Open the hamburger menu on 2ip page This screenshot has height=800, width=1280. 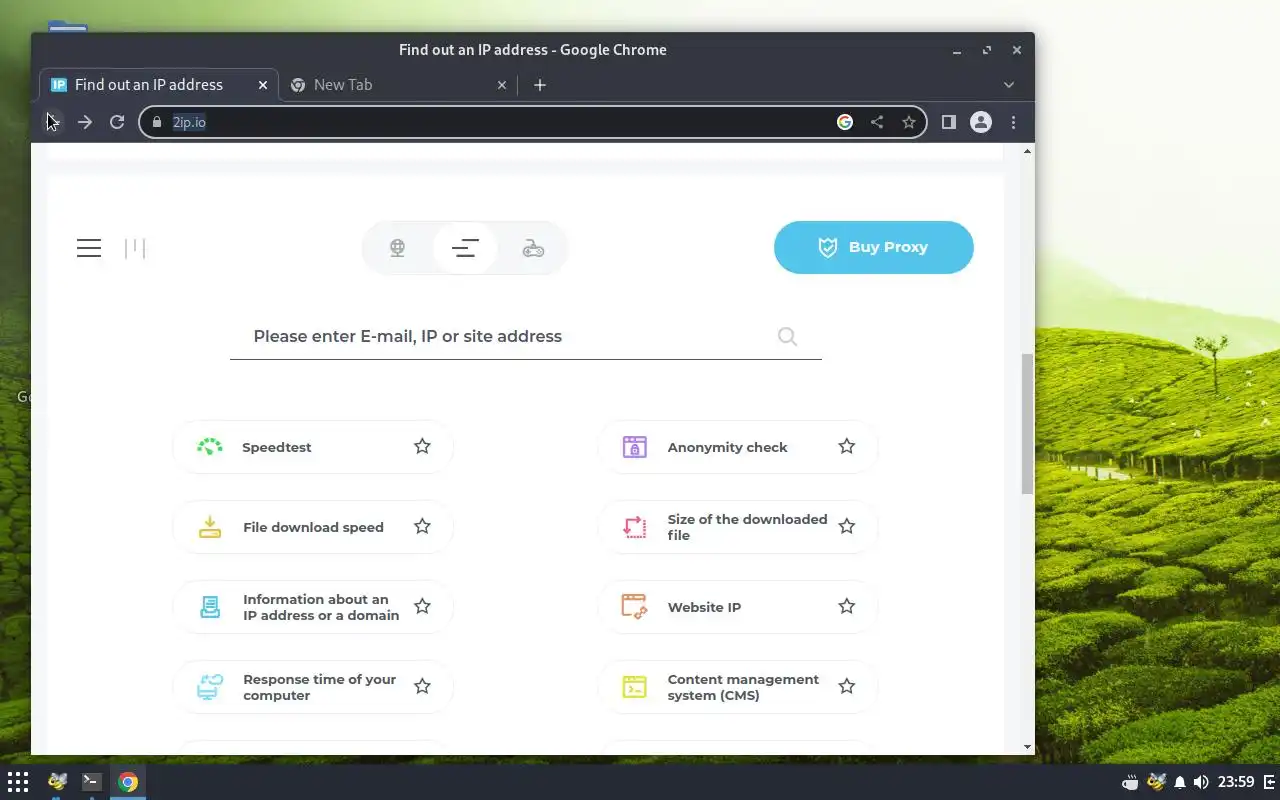coord(89,248)
